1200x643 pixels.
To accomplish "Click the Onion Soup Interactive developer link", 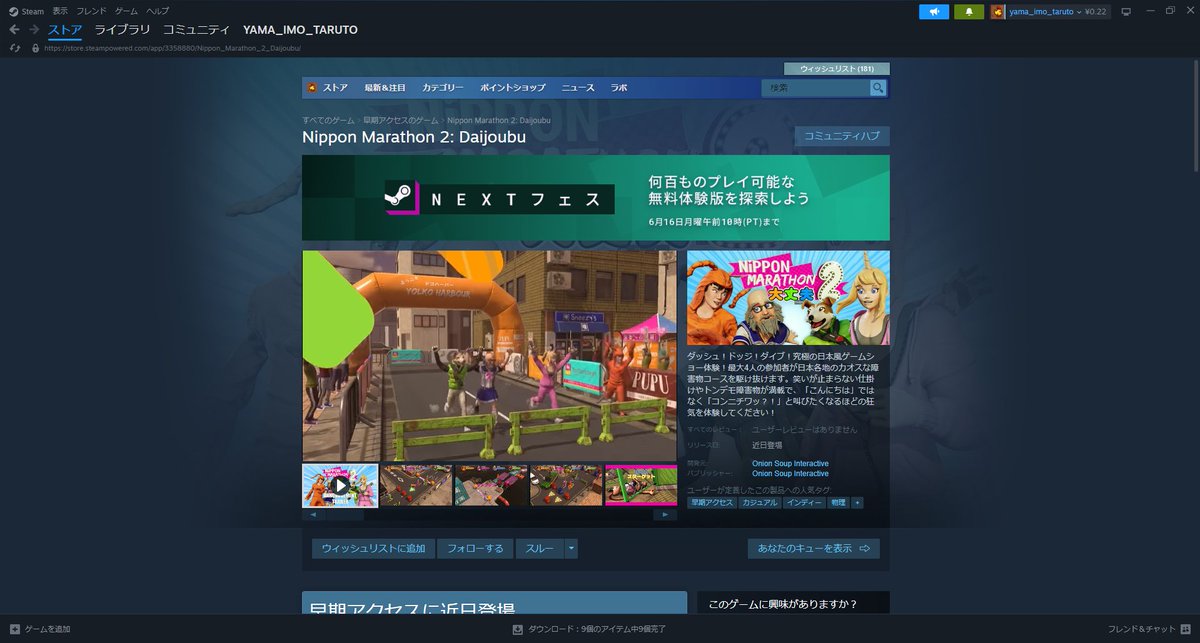I will (x=789, y=463).
